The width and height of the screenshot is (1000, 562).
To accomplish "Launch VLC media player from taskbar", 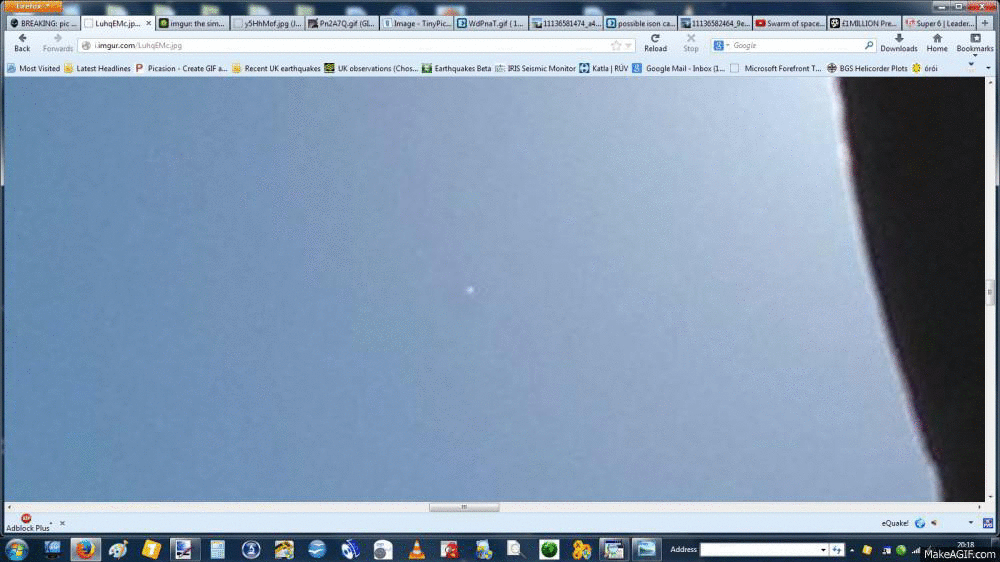I will pyautogui.click(x=416, y=549).
